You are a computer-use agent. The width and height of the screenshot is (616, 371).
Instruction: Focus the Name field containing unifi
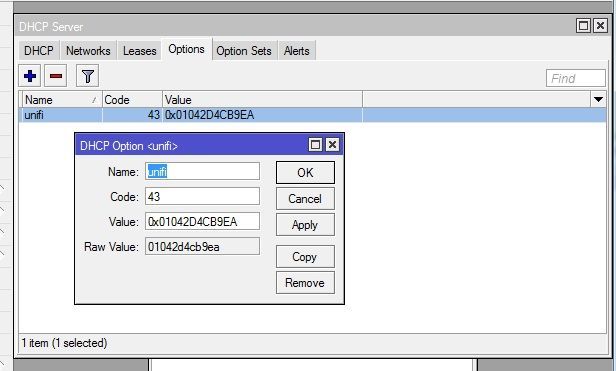[202, 171]
